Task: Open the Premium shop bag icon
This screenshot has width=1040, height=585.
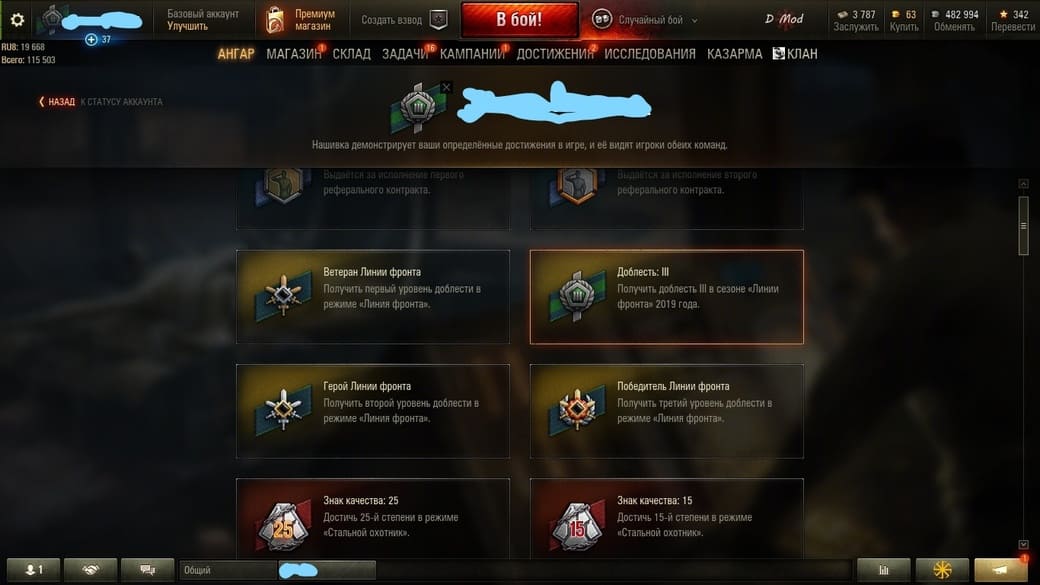Action: [x=275, y=20]
